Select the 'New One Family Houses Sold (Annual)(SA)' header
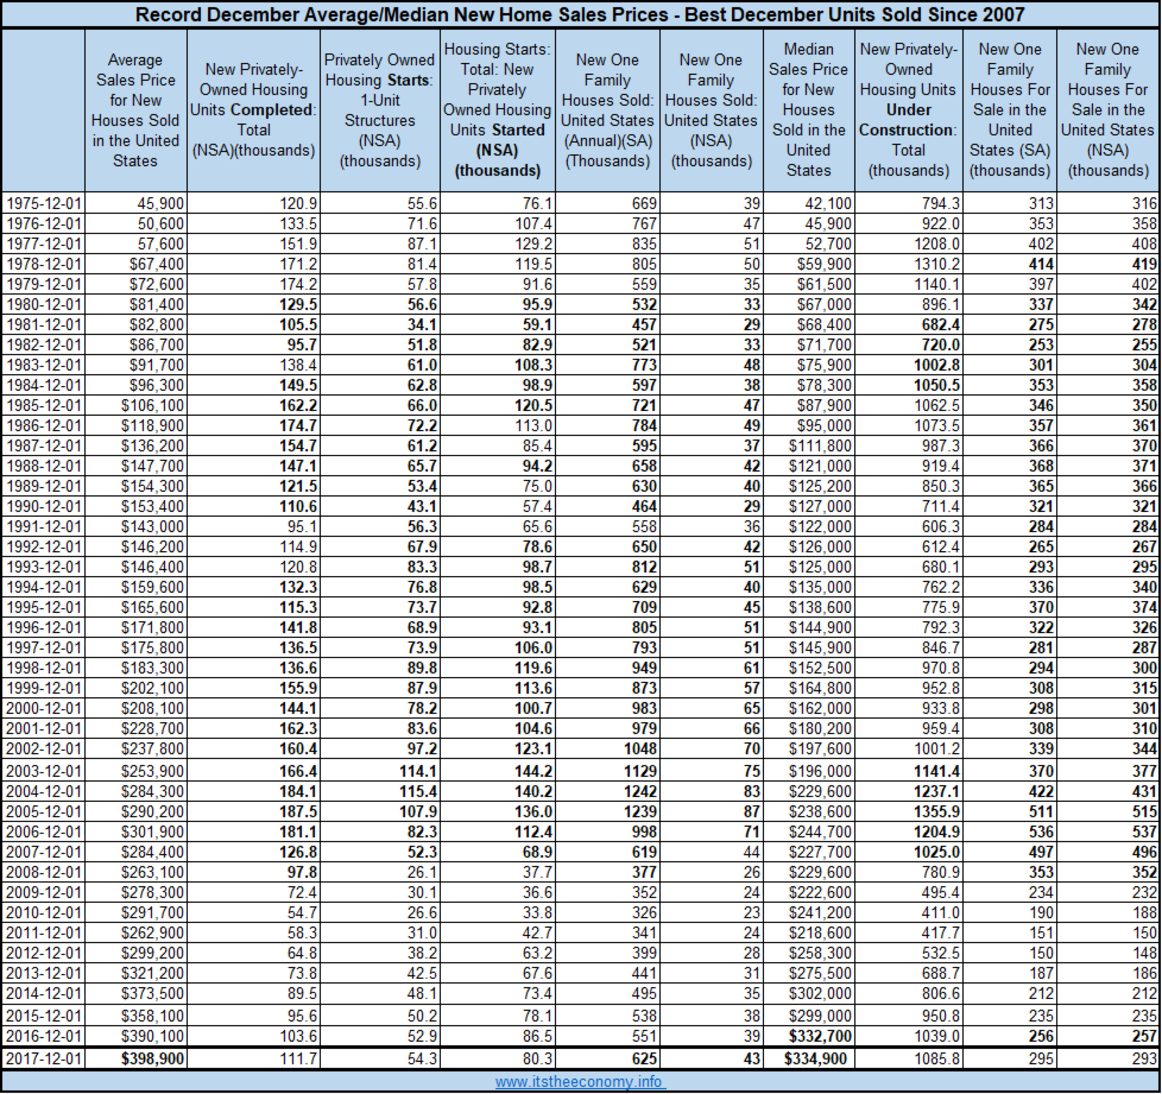Image resolution: width=1162 pixels, height=1094 pixels. (607, 110)
